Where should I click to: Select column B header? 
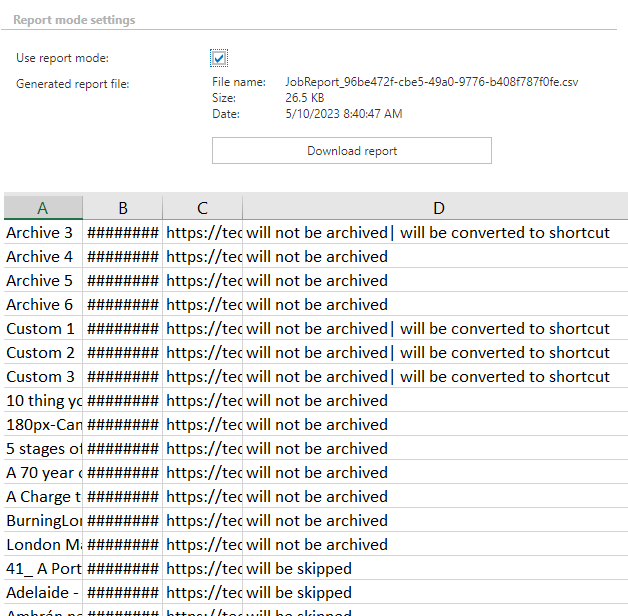(x=122, y=208)
